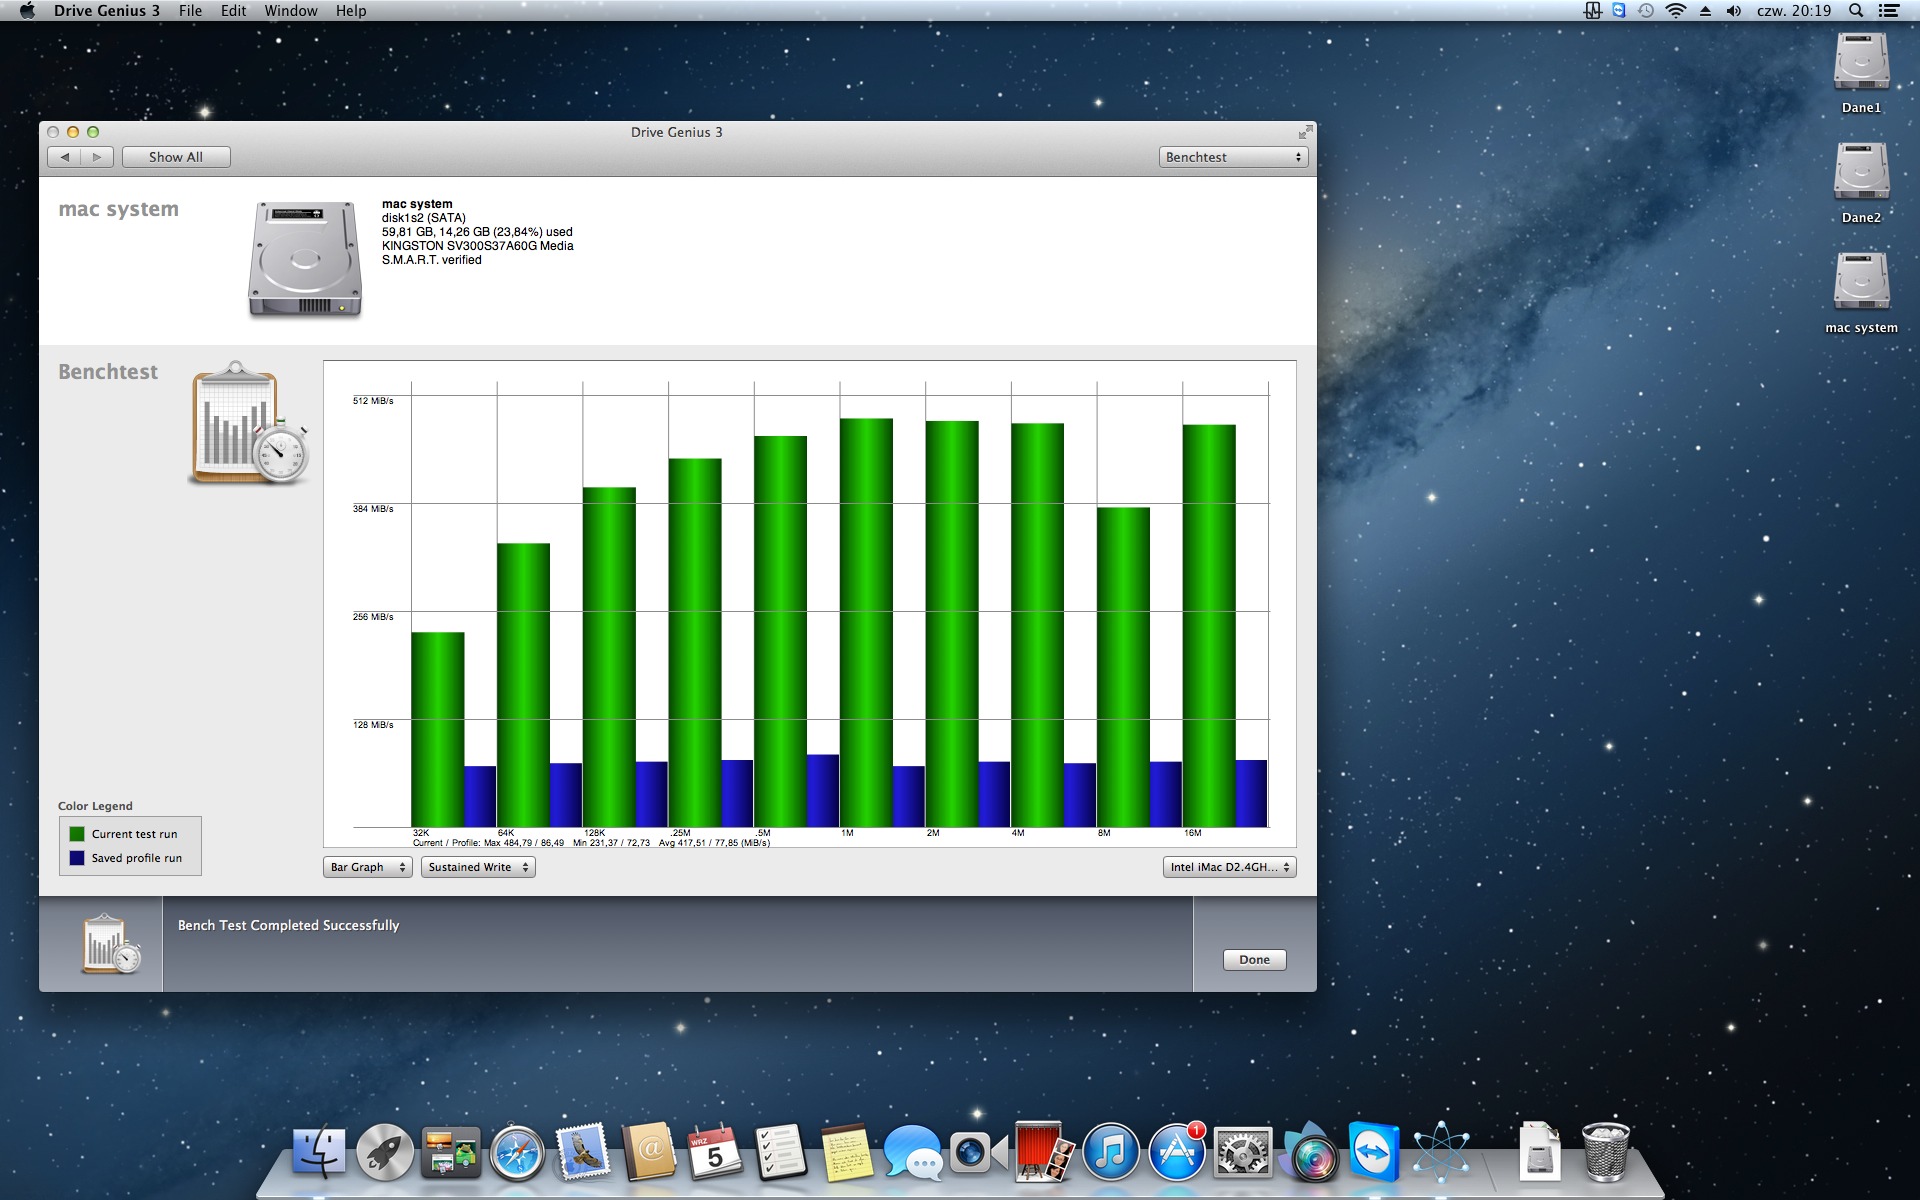Open Notification Center list icon
1920x1200 pixels.
pyautogui.click(x=1889, y=11)
